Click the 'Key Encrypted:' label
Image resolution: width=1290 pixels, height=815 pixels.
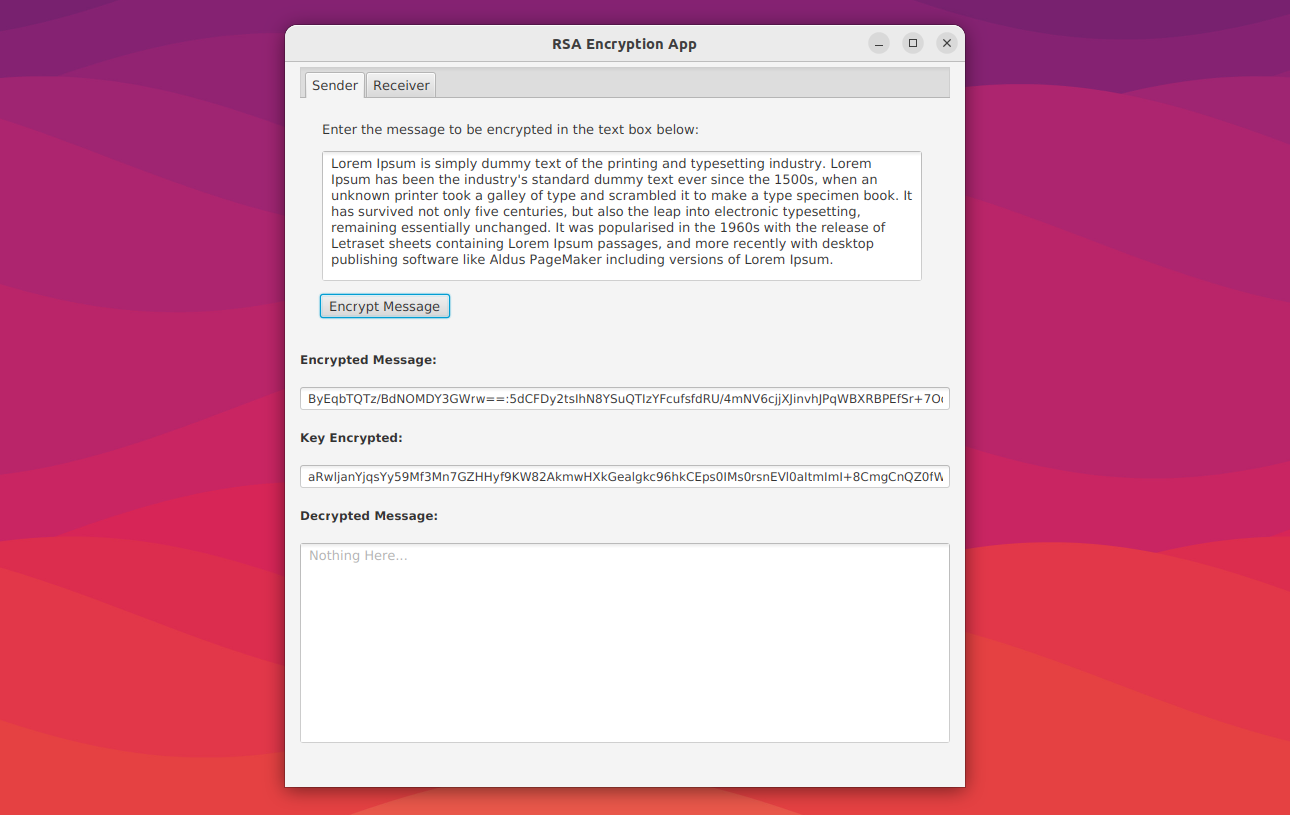click(x=351, y=438)
